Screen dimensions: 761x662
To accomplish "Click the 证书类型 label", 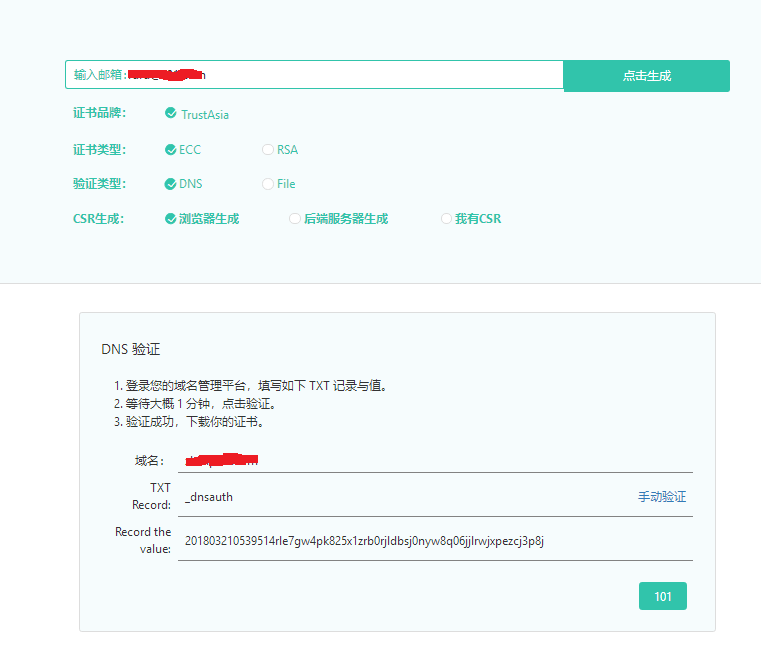I will [99, 150].
